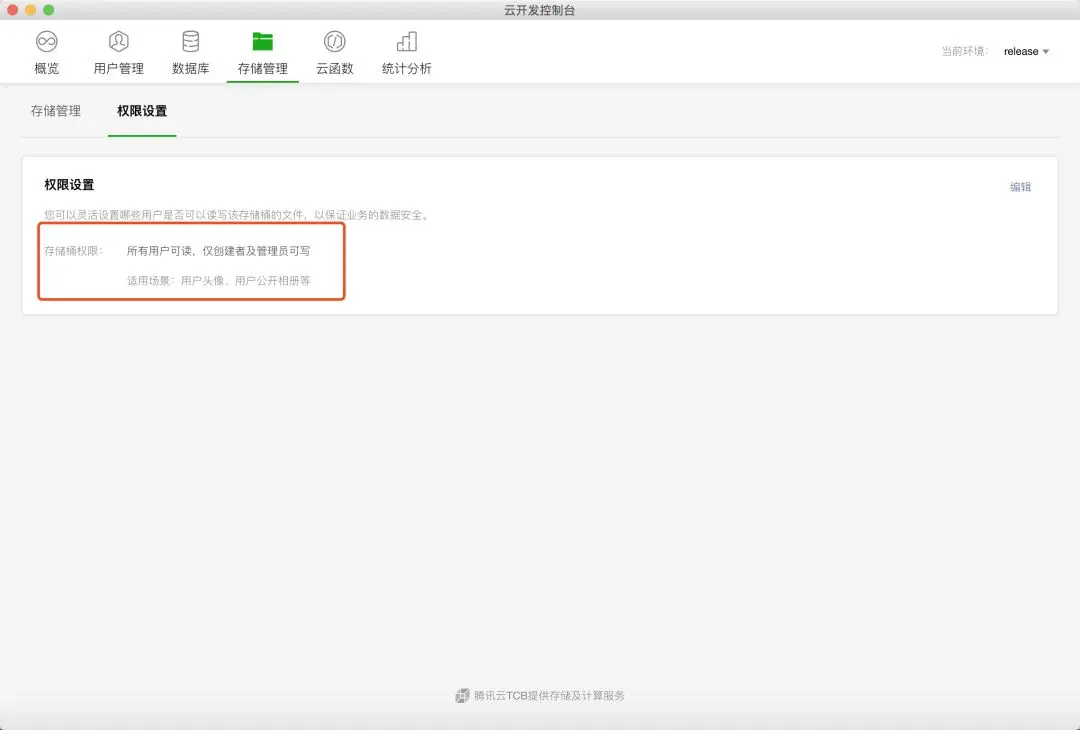Click the 存储桶权限 label
Viewport: 1080px width, 730px height.
click(73, 251)
